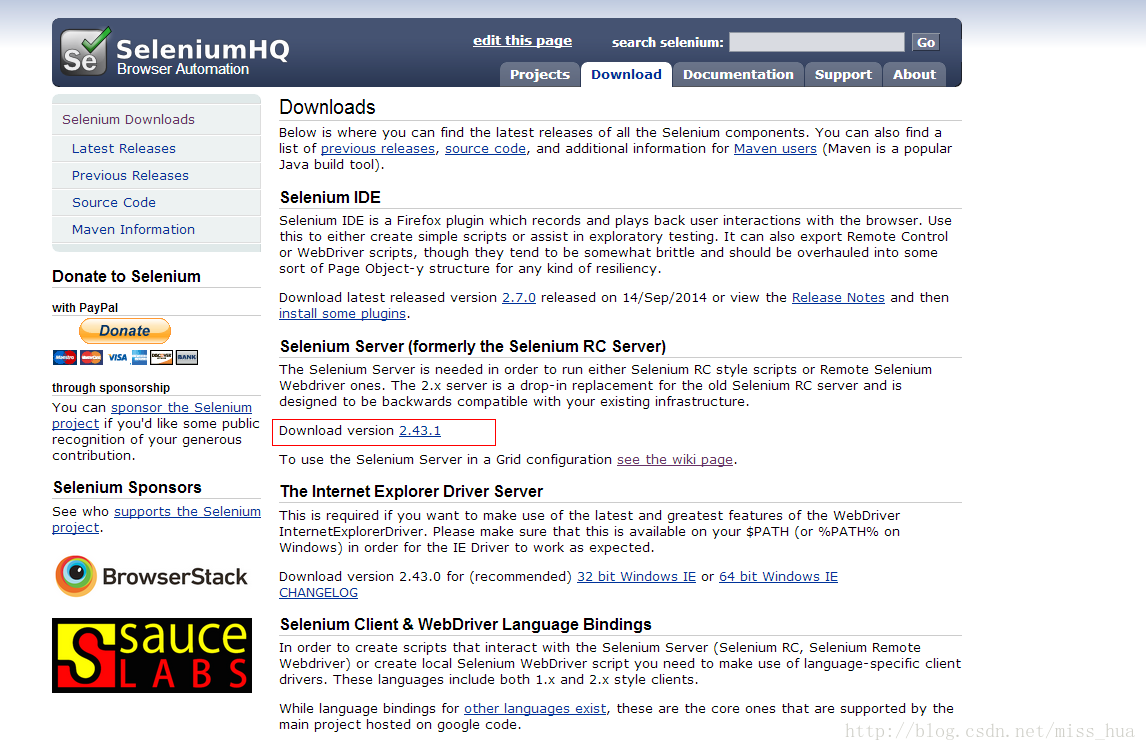This screenshot has height=751, width=1146.
Task: Click the 'Selenium Sponsors' heading
Action: tap(127, 487)
